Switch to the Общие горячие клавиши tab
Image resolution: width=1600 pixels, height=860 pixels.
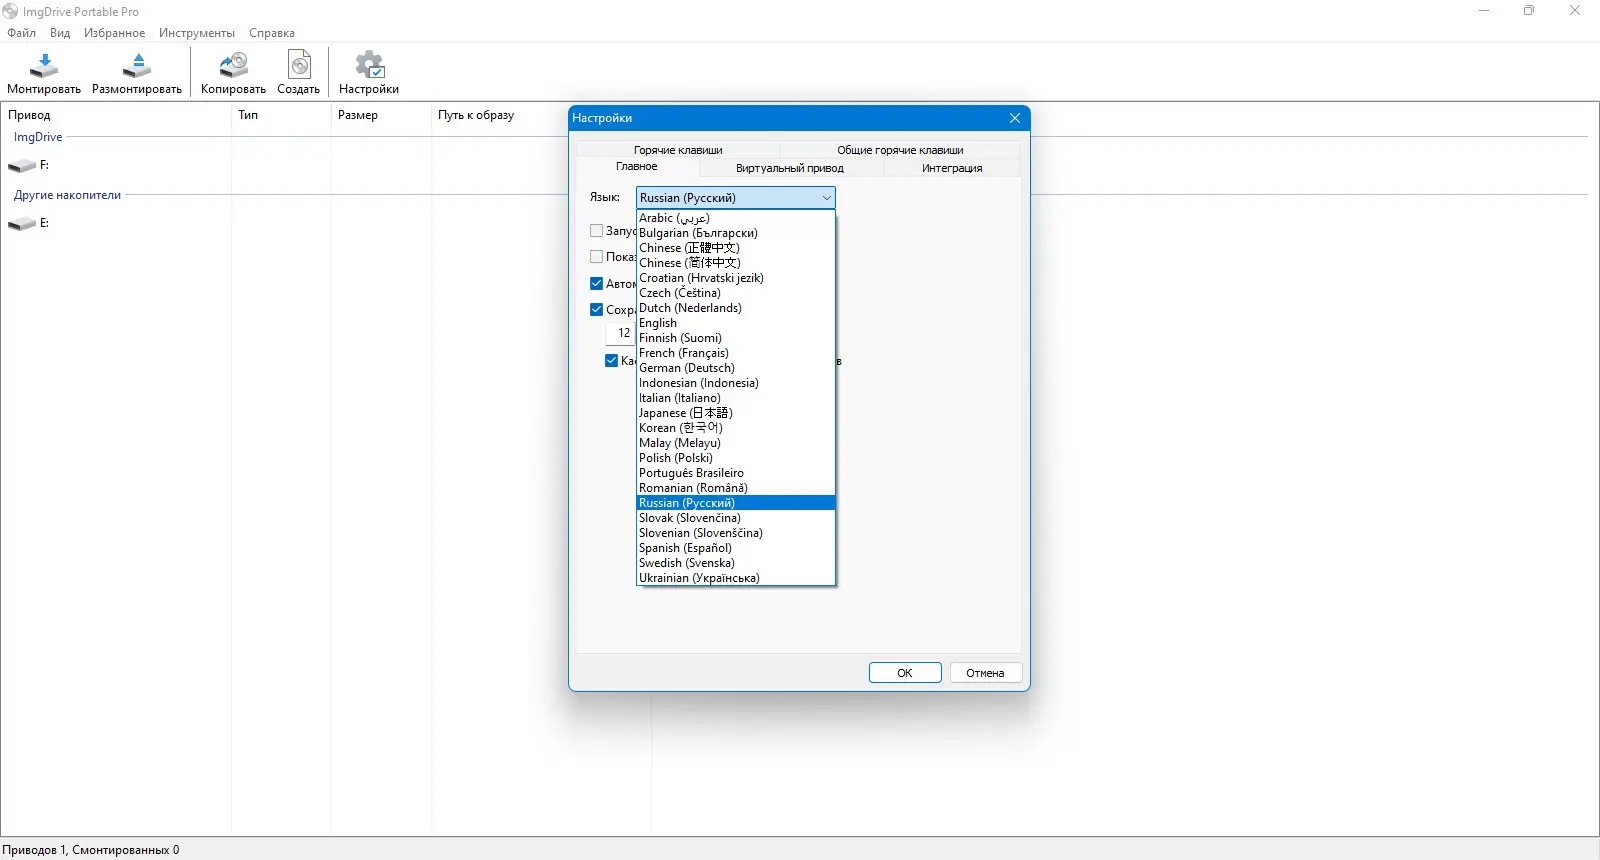(900, 150)
